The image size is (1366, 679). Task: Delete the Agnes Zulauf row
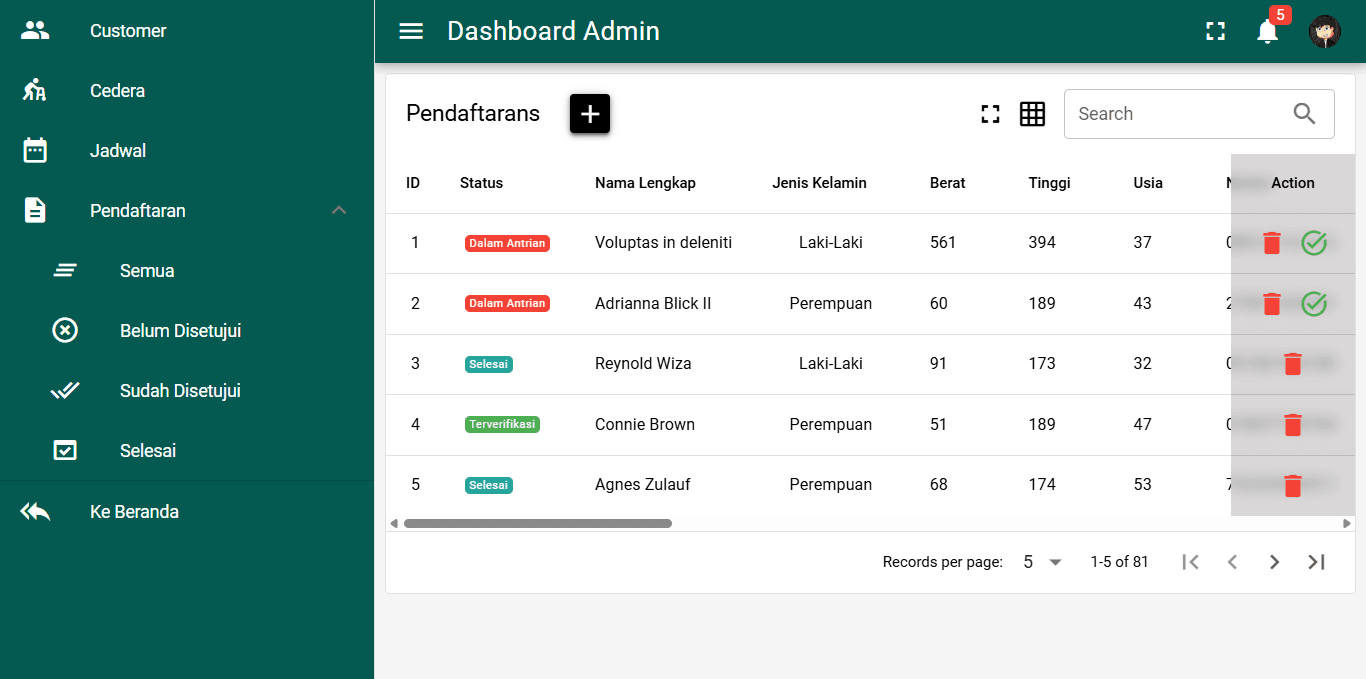coord(1292,485)
